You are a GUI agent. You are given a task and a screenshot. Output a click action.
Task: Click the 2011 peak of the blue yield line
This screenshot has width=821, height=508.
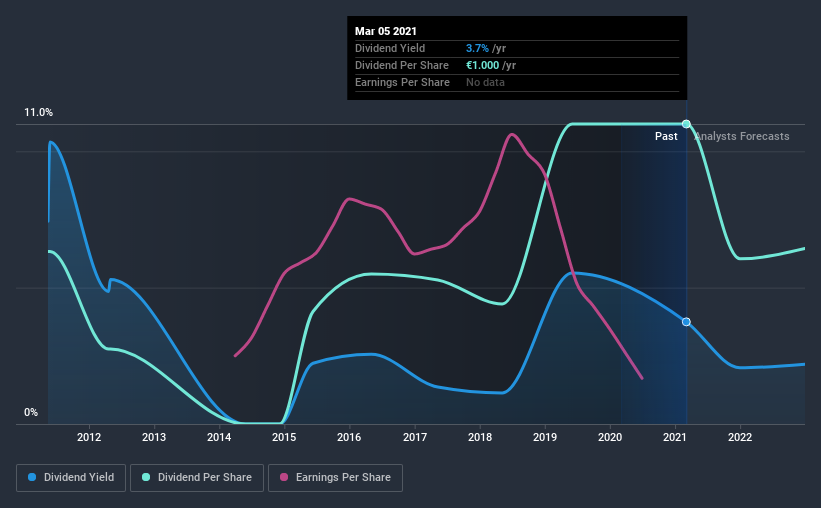point(50,141)
